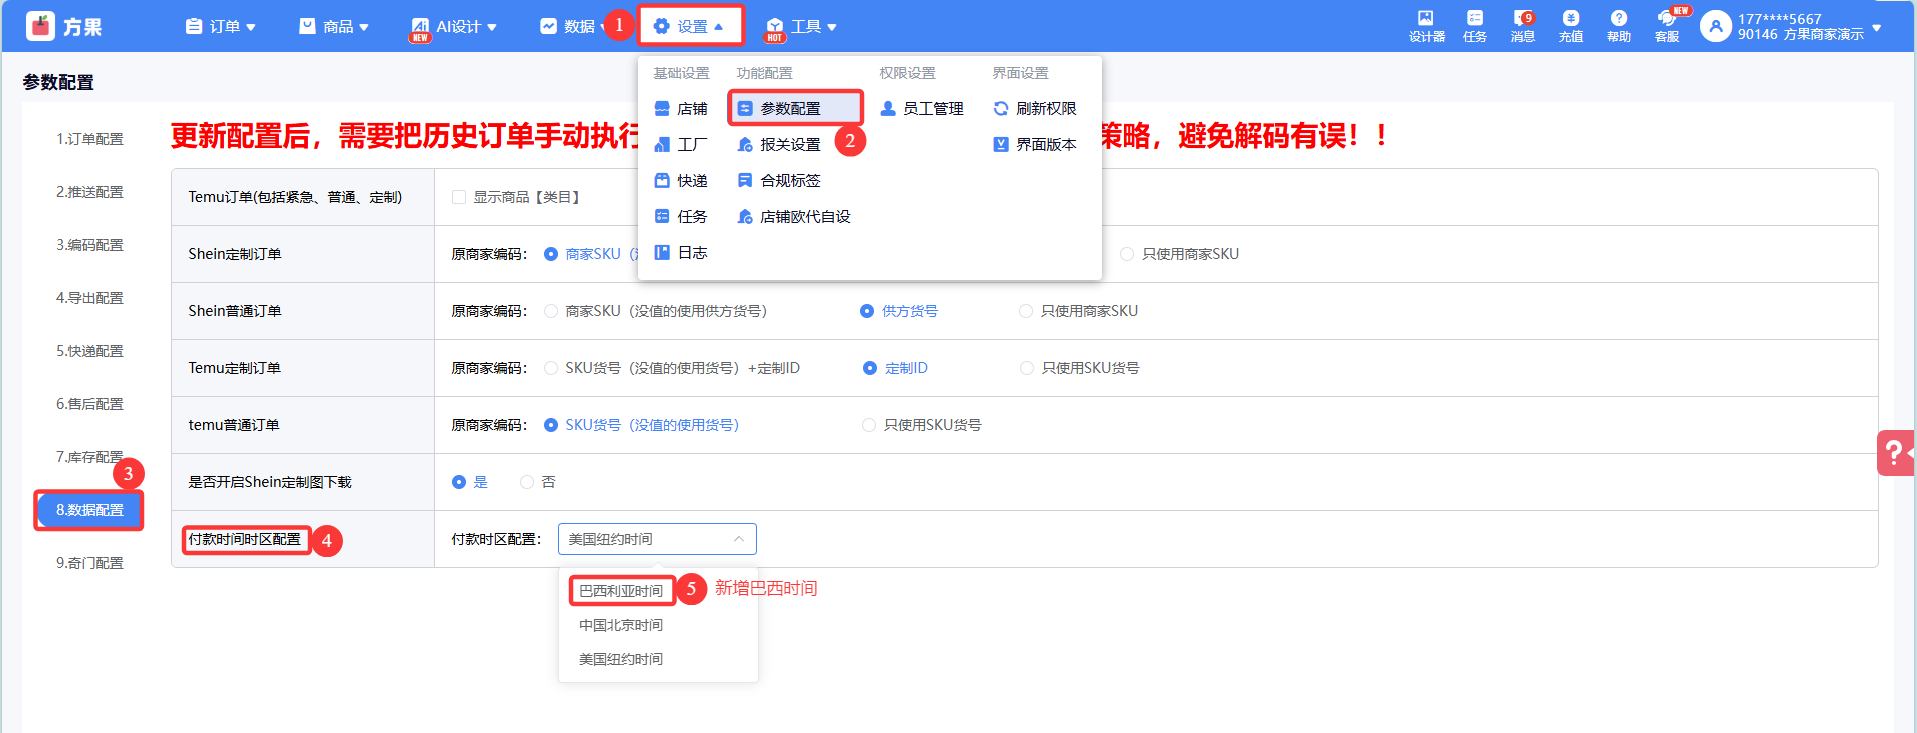Click the 帮助 help icon
Viewport: 1917px width, 733px height.
[x=1618, y=26]
